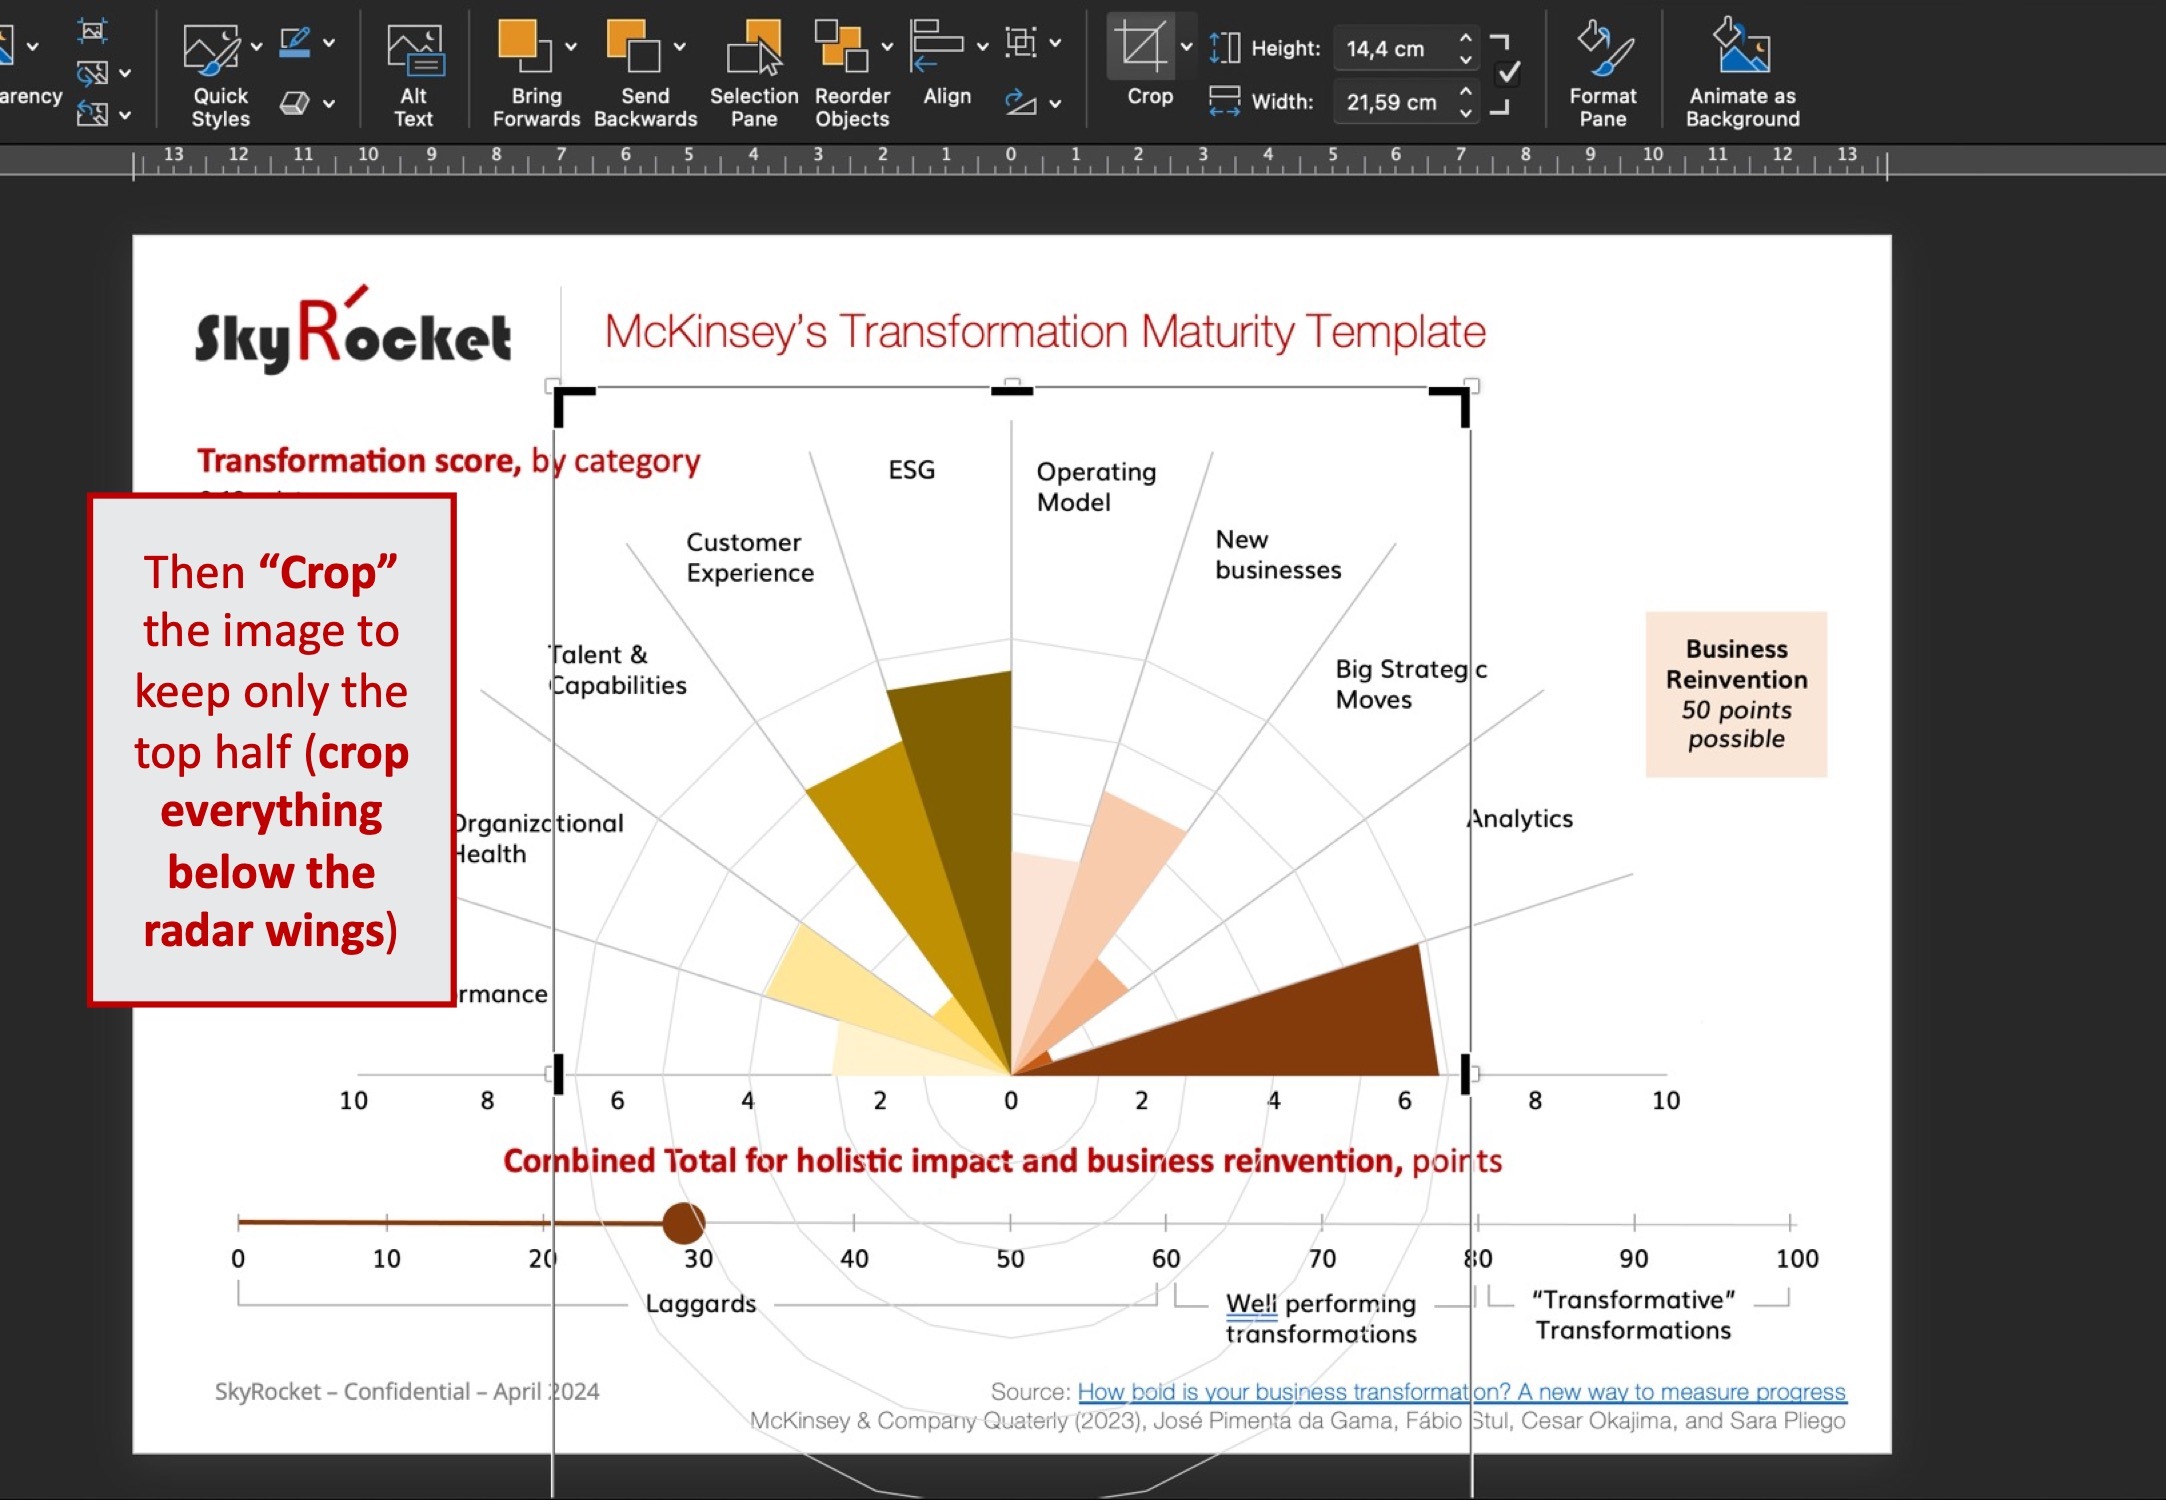Viewport: 2166px width, 1500px height.
Task: Click the Picture Border pen icon
Action: 295,43
